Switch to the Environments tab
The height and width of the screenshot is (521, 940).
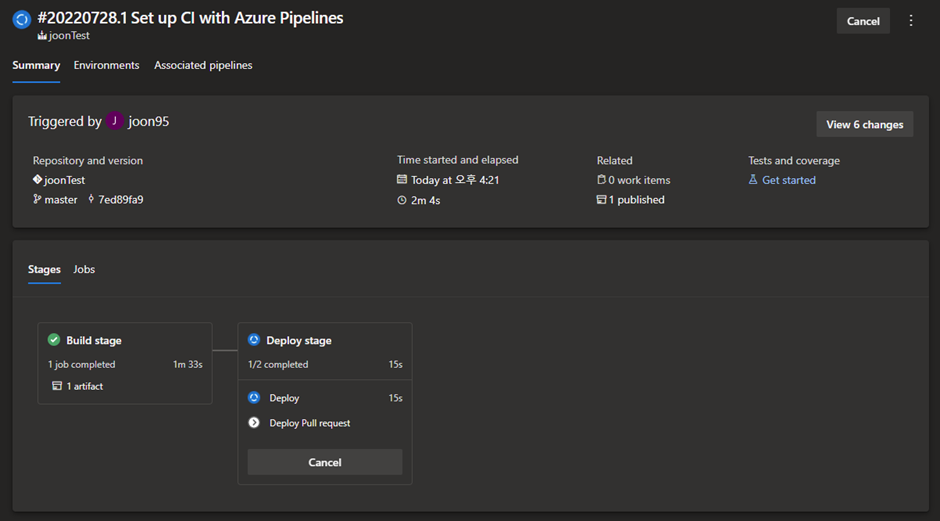click(106, 65)
